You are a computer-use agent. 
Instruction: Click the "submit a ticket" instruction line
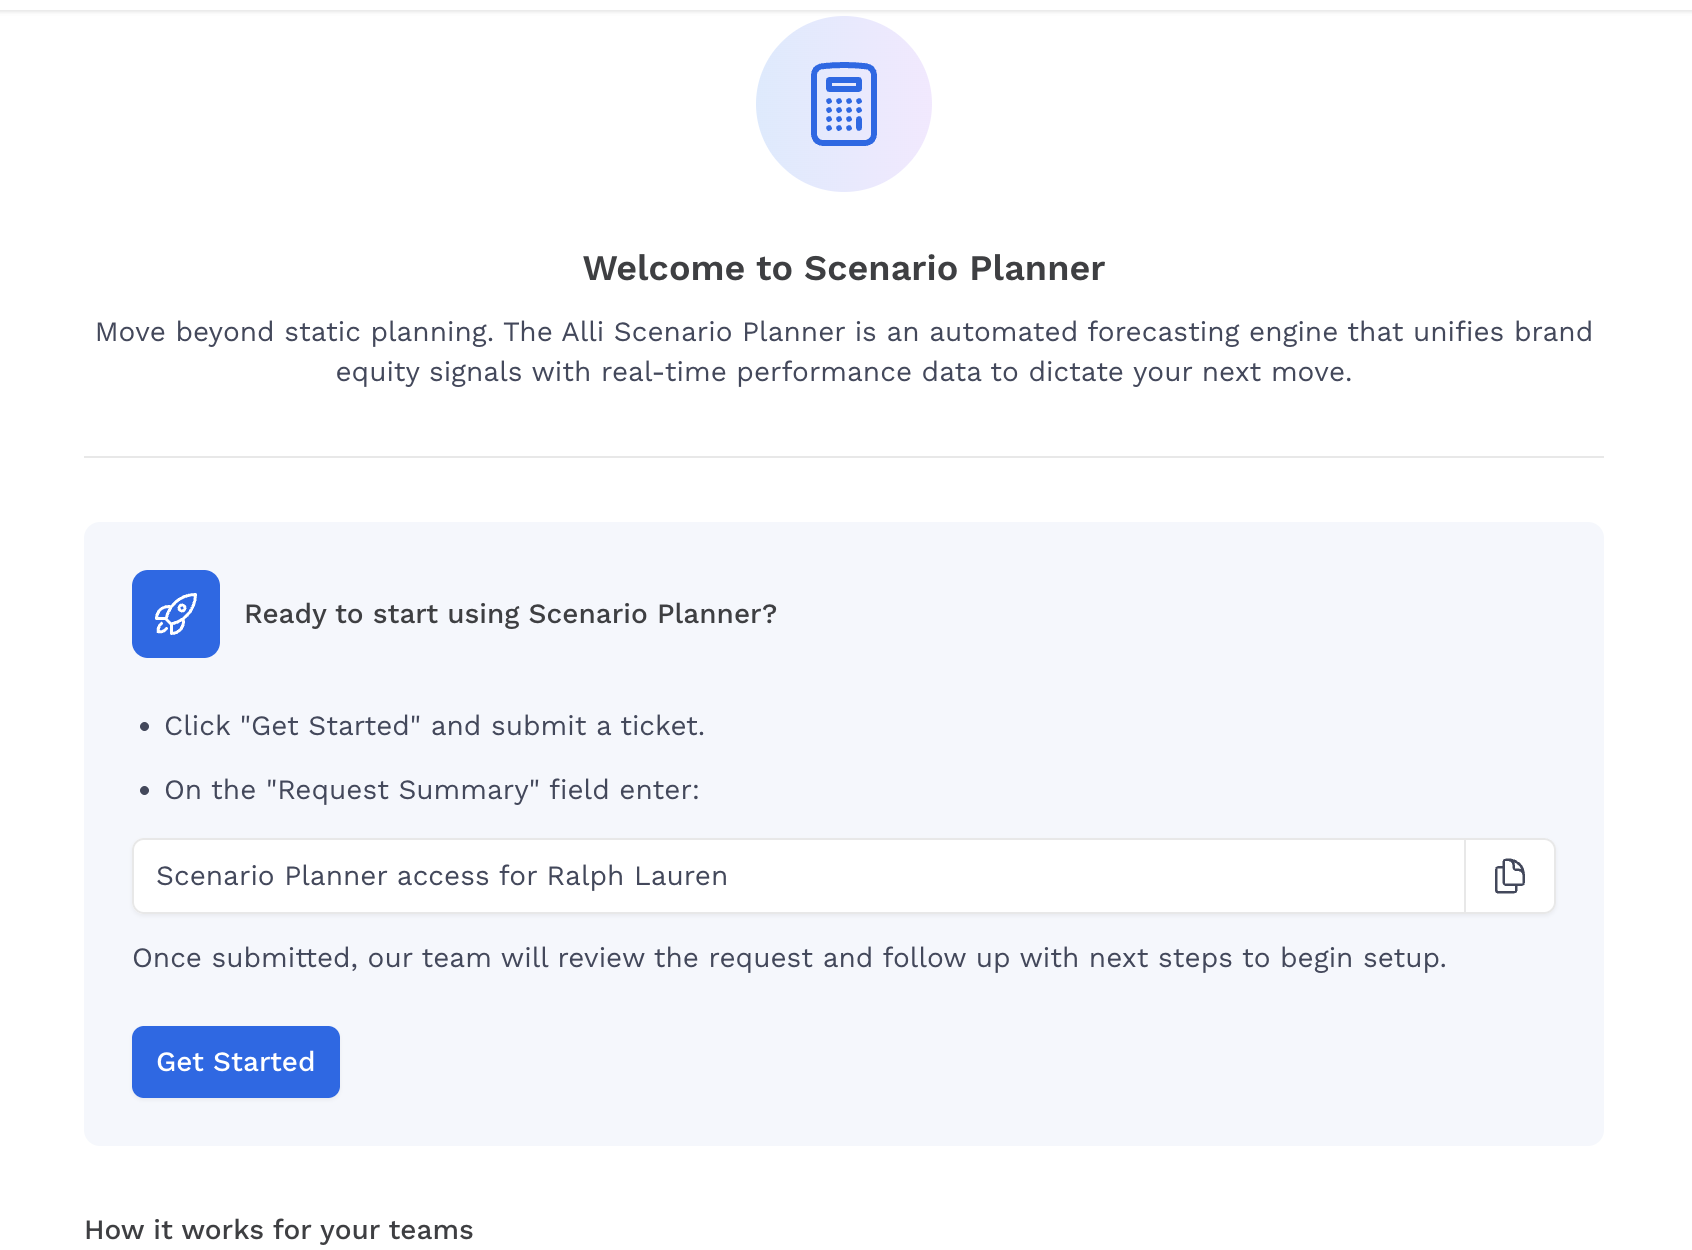(434, 726)
